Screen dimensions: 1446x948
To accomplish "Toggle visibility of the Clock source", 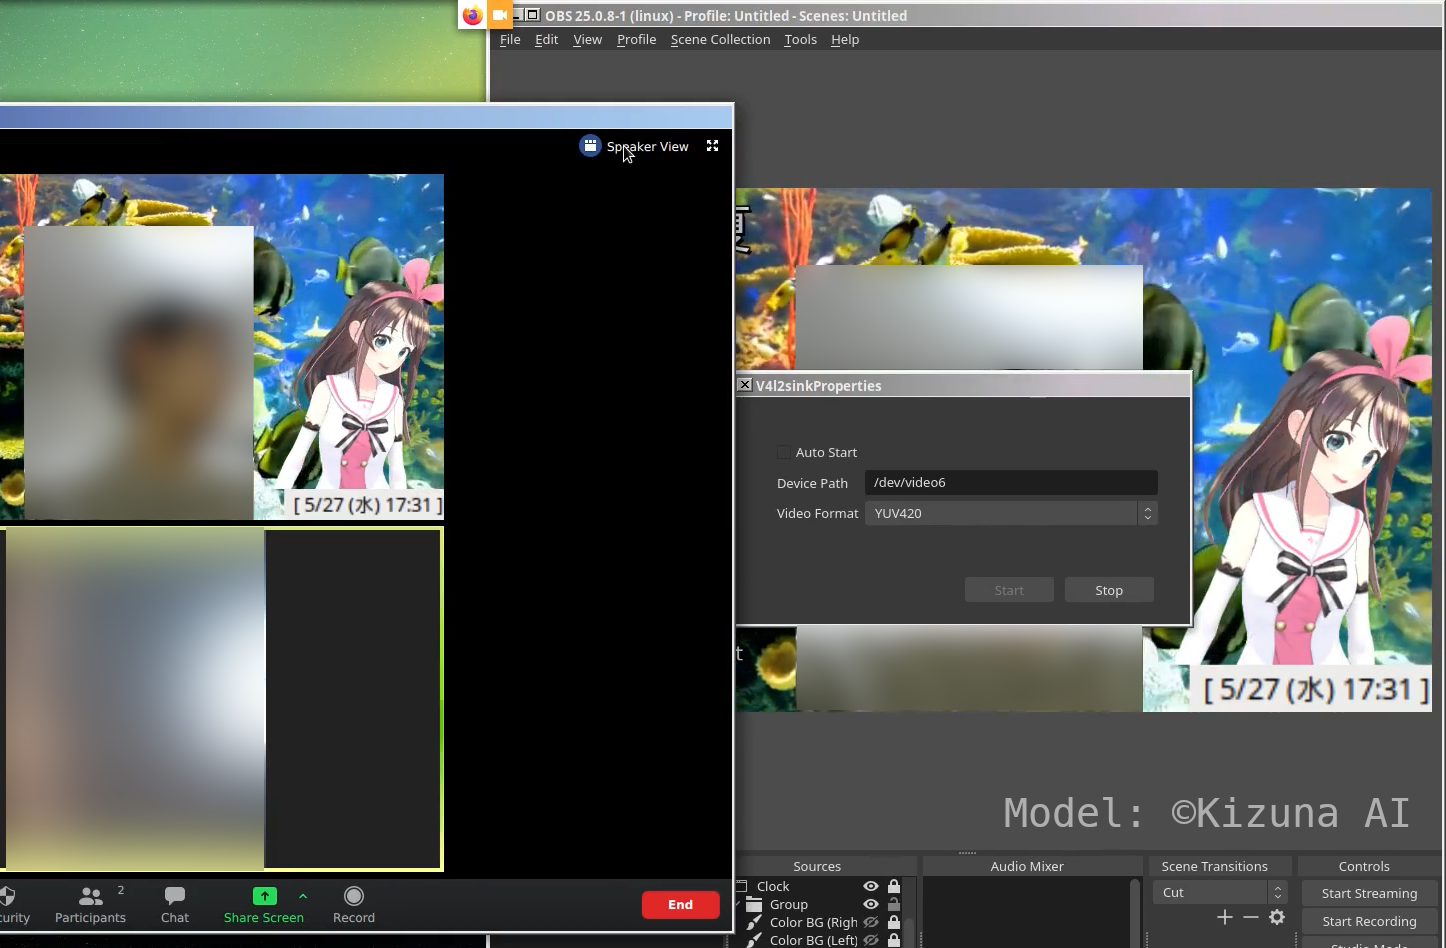I will 871,886.
